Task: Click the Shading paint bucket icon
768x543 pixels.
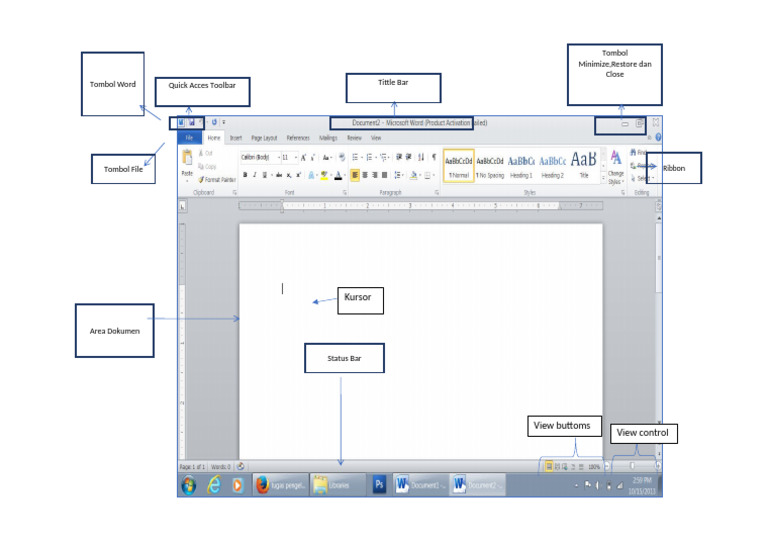Action: tap(413, 175)
